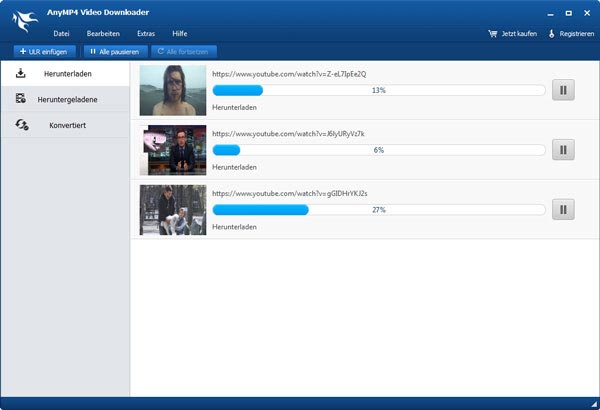Click URL ending Z-eL7IpEe2Q

pos(289,74)
